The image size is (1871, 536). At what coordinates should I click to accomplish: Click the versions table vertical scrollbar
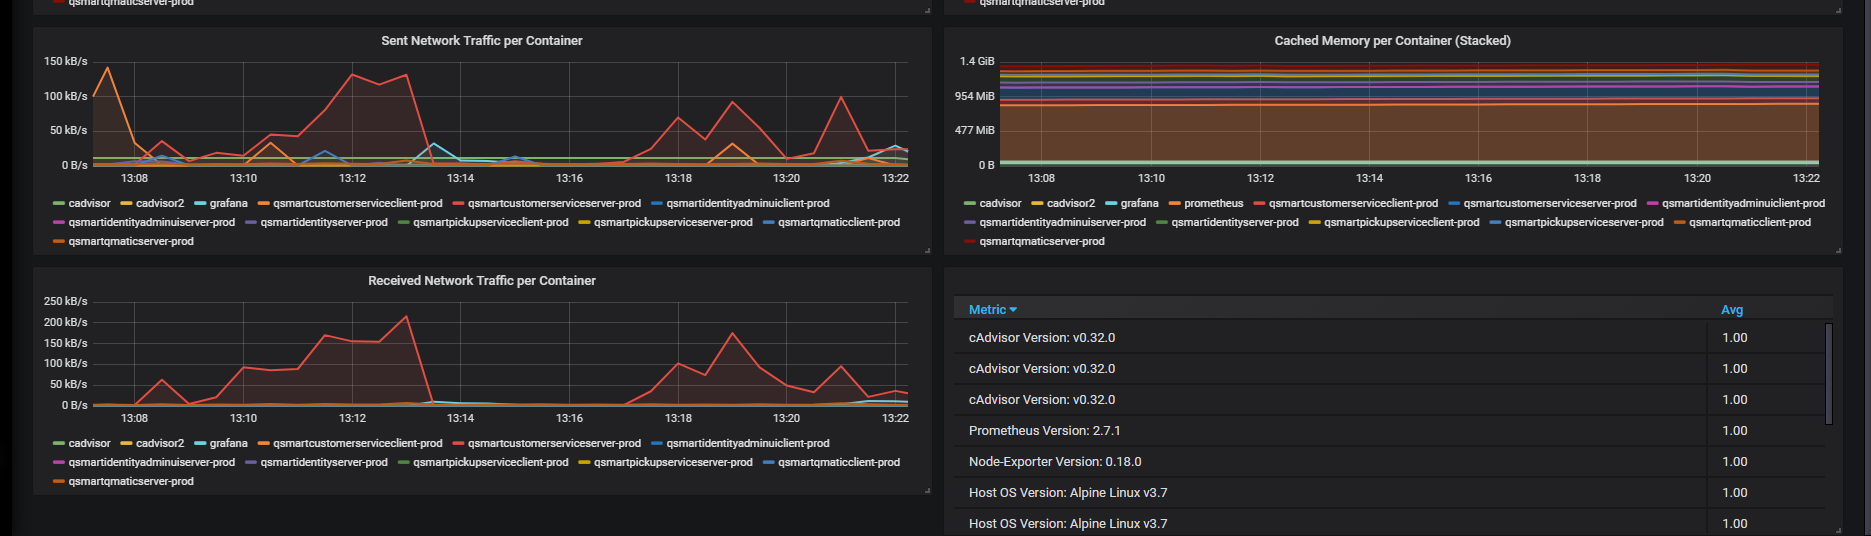pyautogui.click(x=1829, y=373)
